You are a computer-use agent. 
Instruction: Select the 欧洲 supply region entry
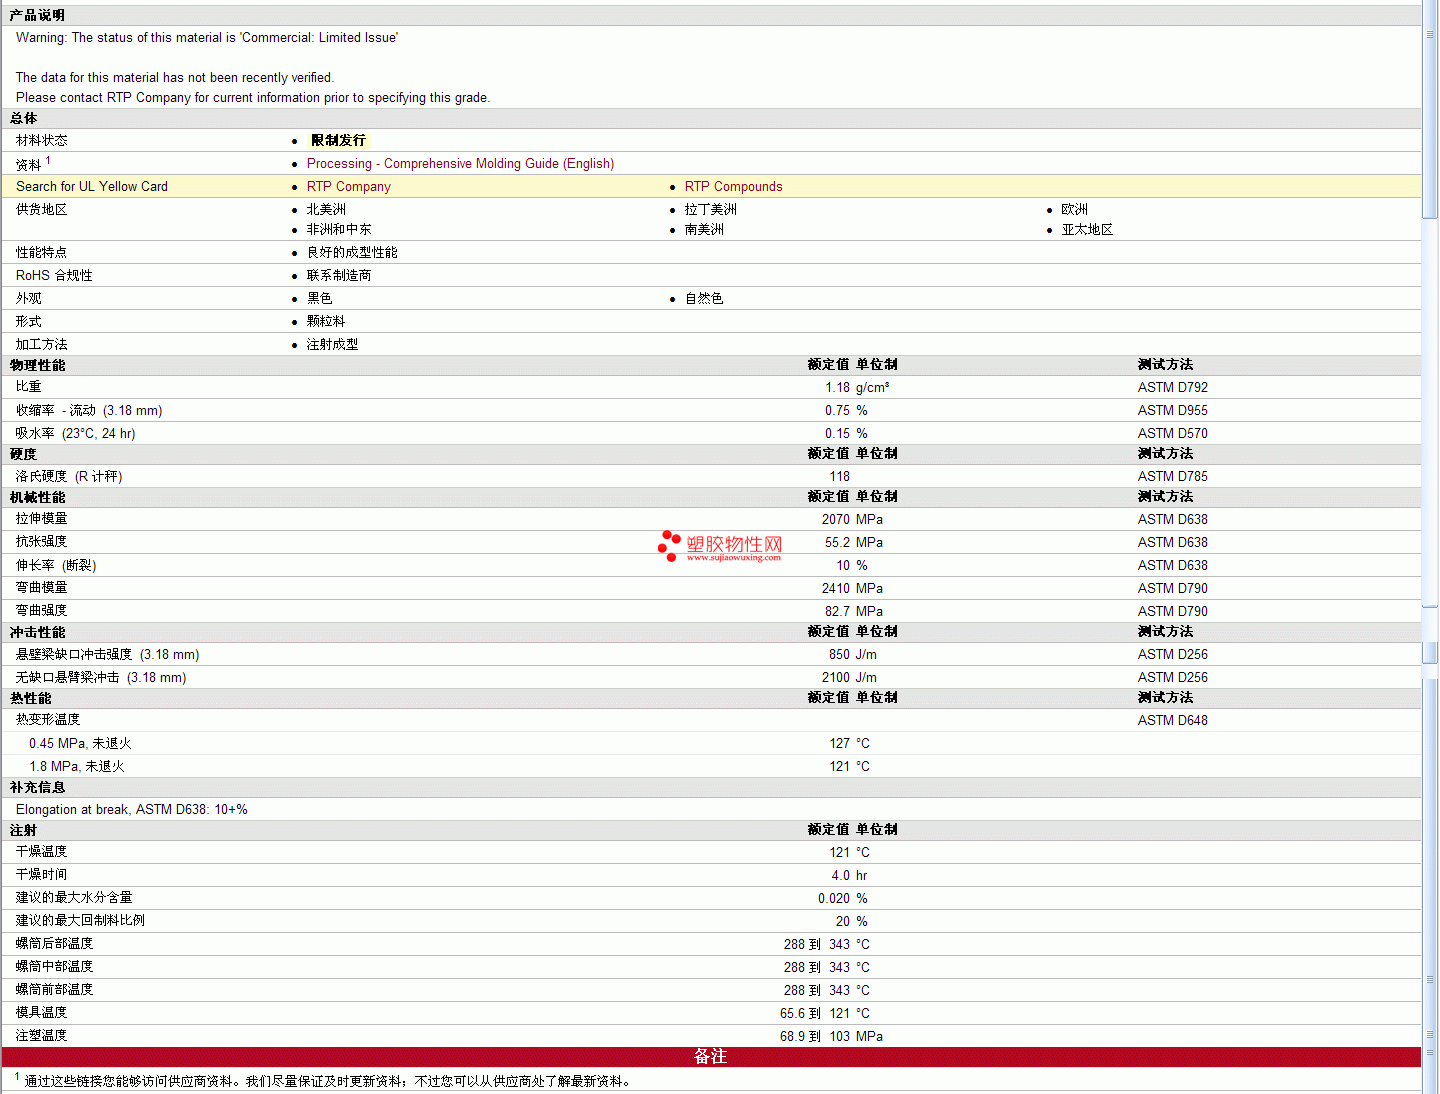[x=1074, y=210]
